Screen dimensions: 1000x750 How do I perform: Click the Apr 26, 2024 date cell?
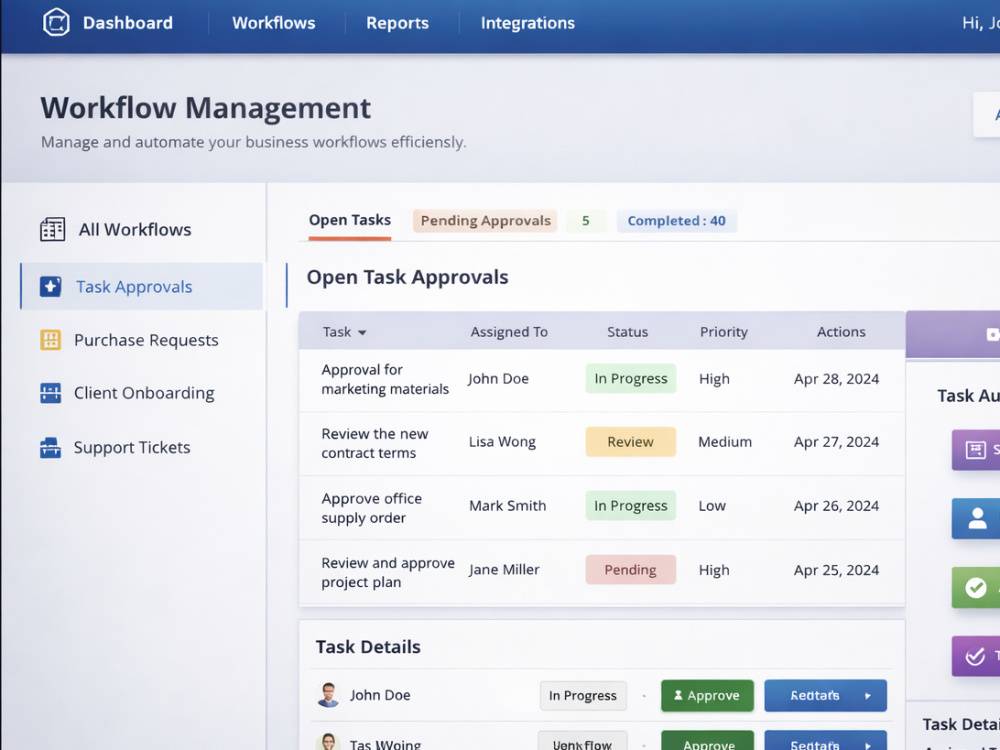pos(836,506)
